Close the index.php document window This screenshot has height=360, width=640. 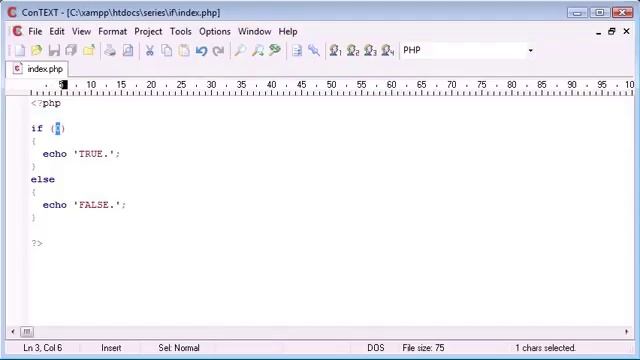tap(627, 31)
